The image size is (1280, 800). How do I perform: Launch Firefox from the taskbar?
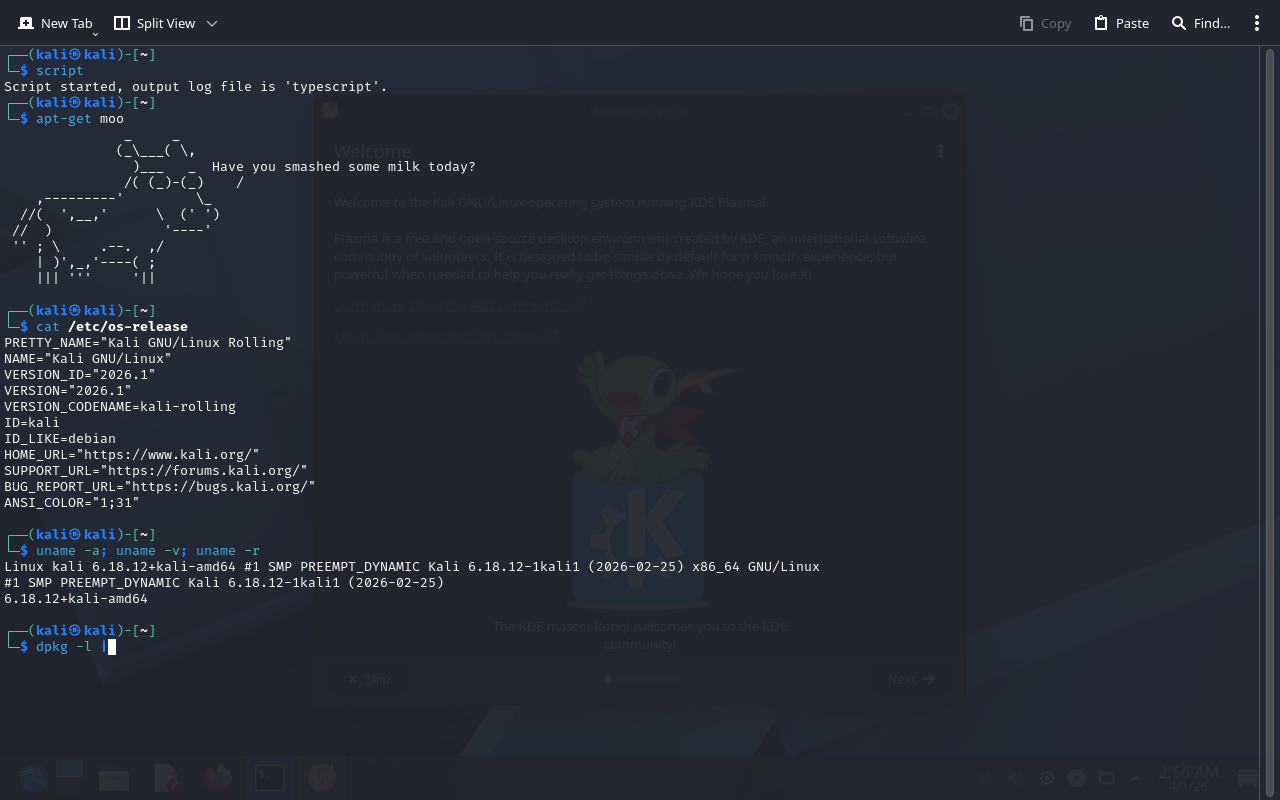218,777
